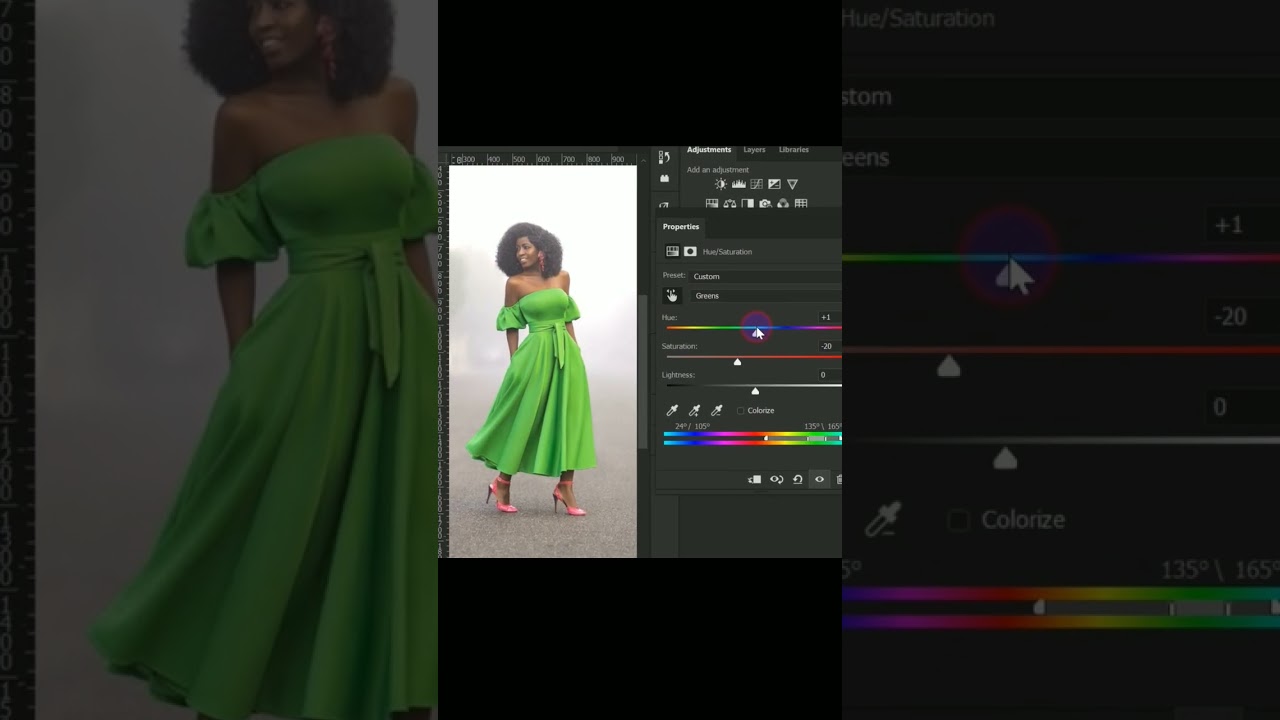Open the History panel icon
This screenshot has width=1280, height=720.
click(664, 157)
